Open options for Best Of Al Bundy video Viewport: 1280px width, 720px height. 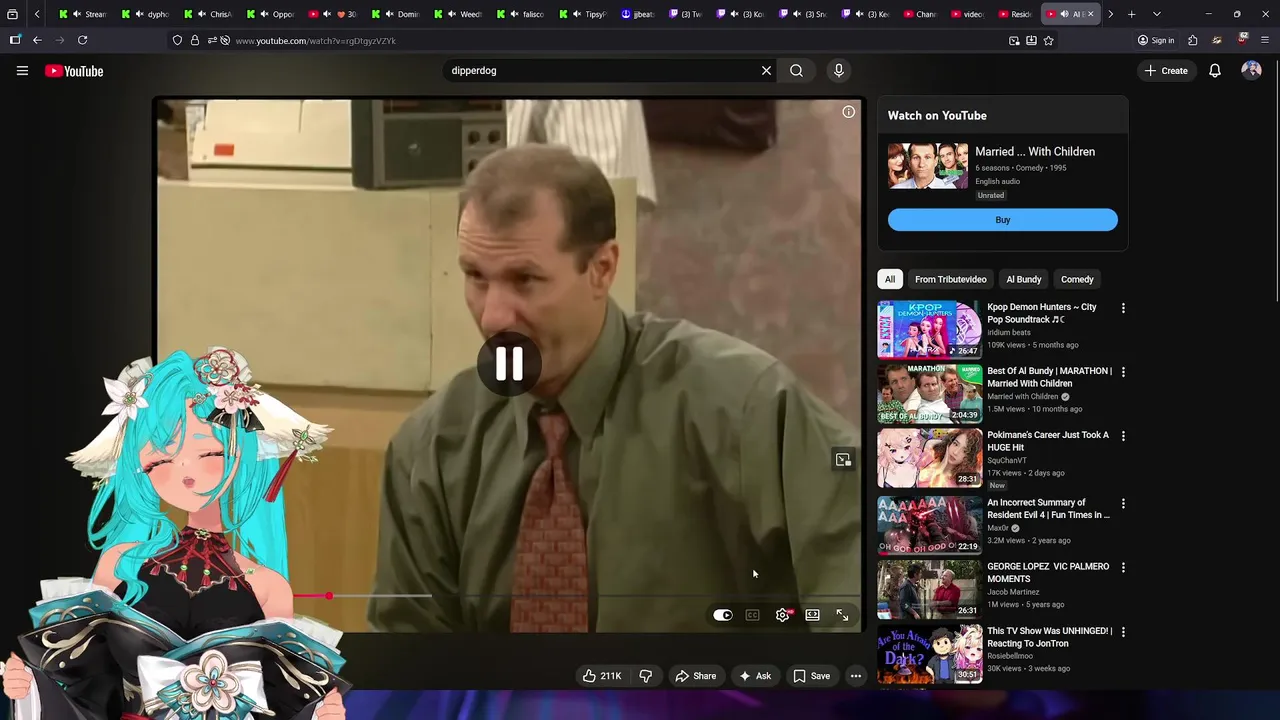[1123, 372]
